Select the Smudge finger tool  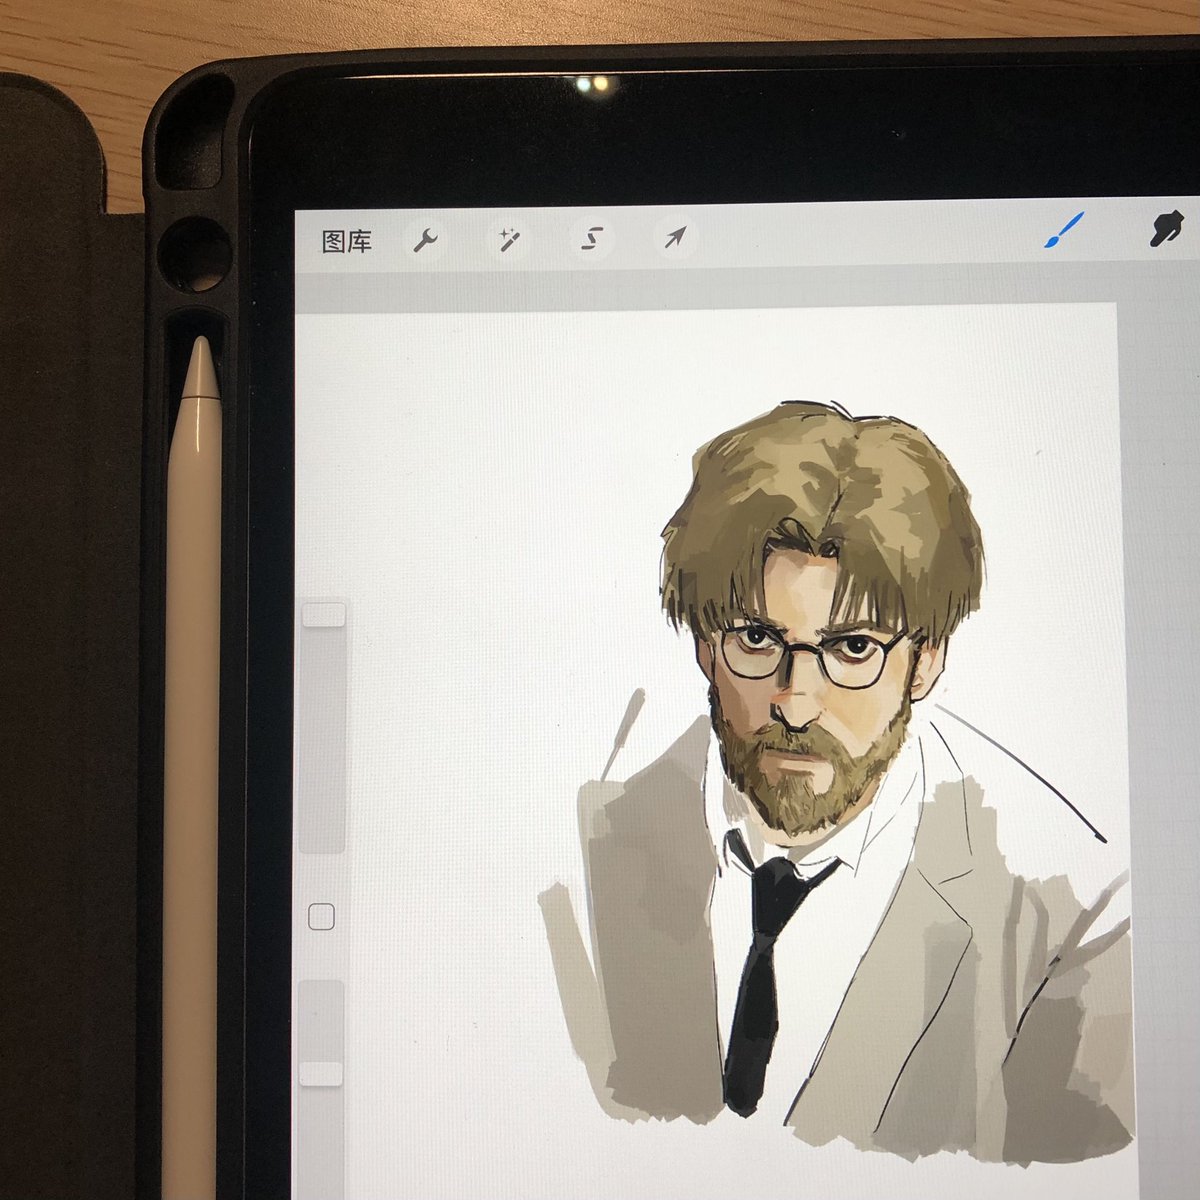[1167, 229]
